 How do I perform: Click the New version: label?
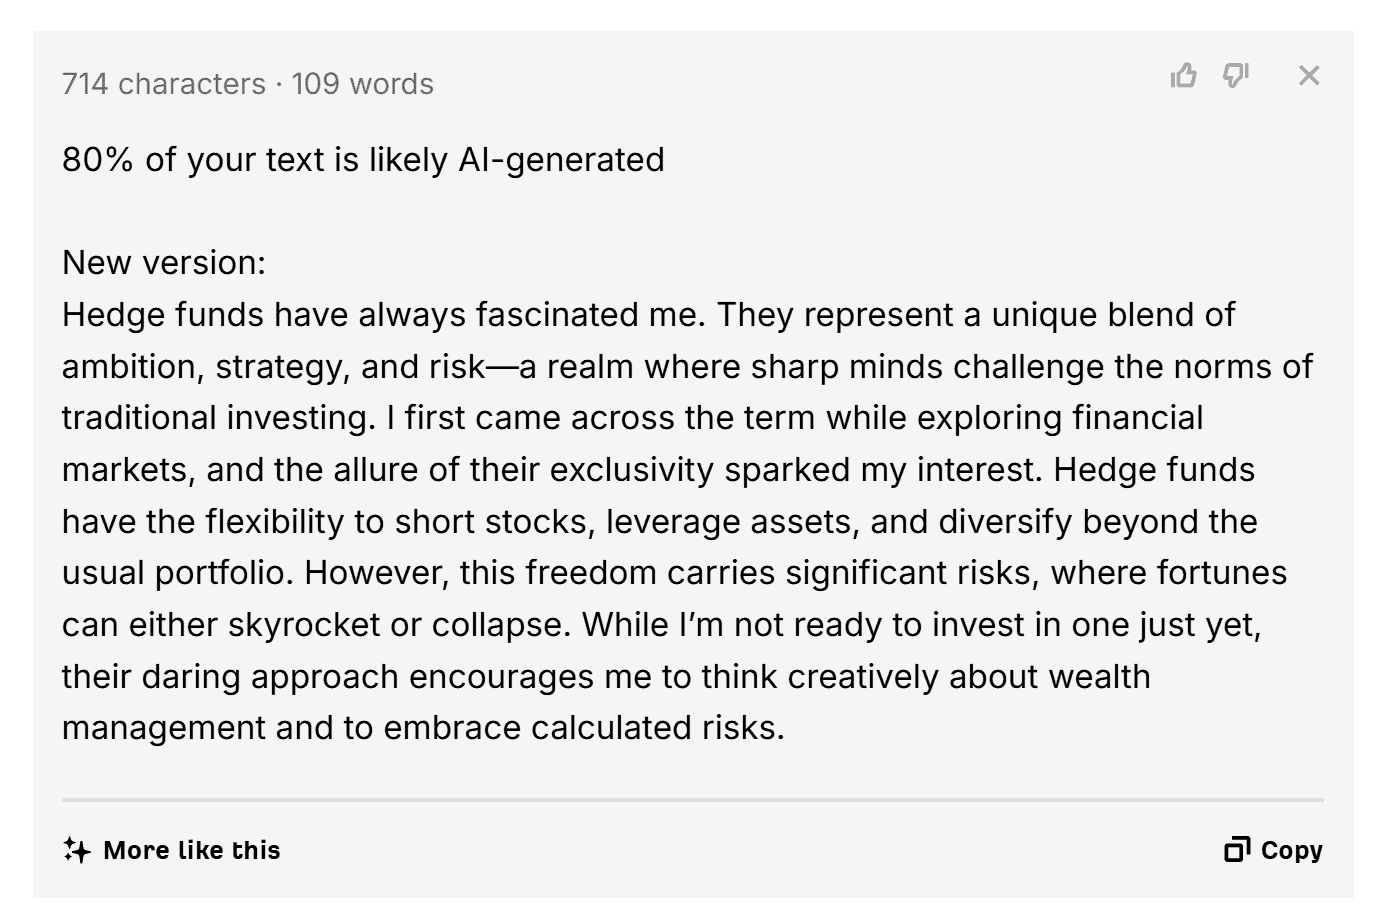pyautogui.click(x=164, y=263)
